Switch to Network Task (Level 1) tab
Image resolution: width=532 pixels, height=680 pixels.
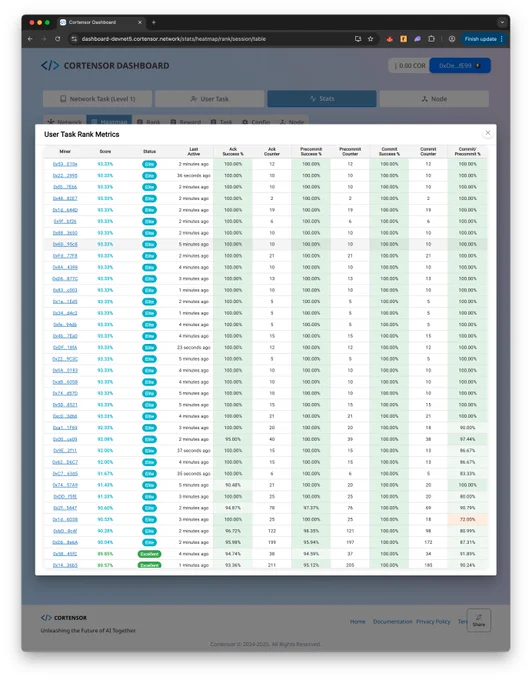point(98,99)
